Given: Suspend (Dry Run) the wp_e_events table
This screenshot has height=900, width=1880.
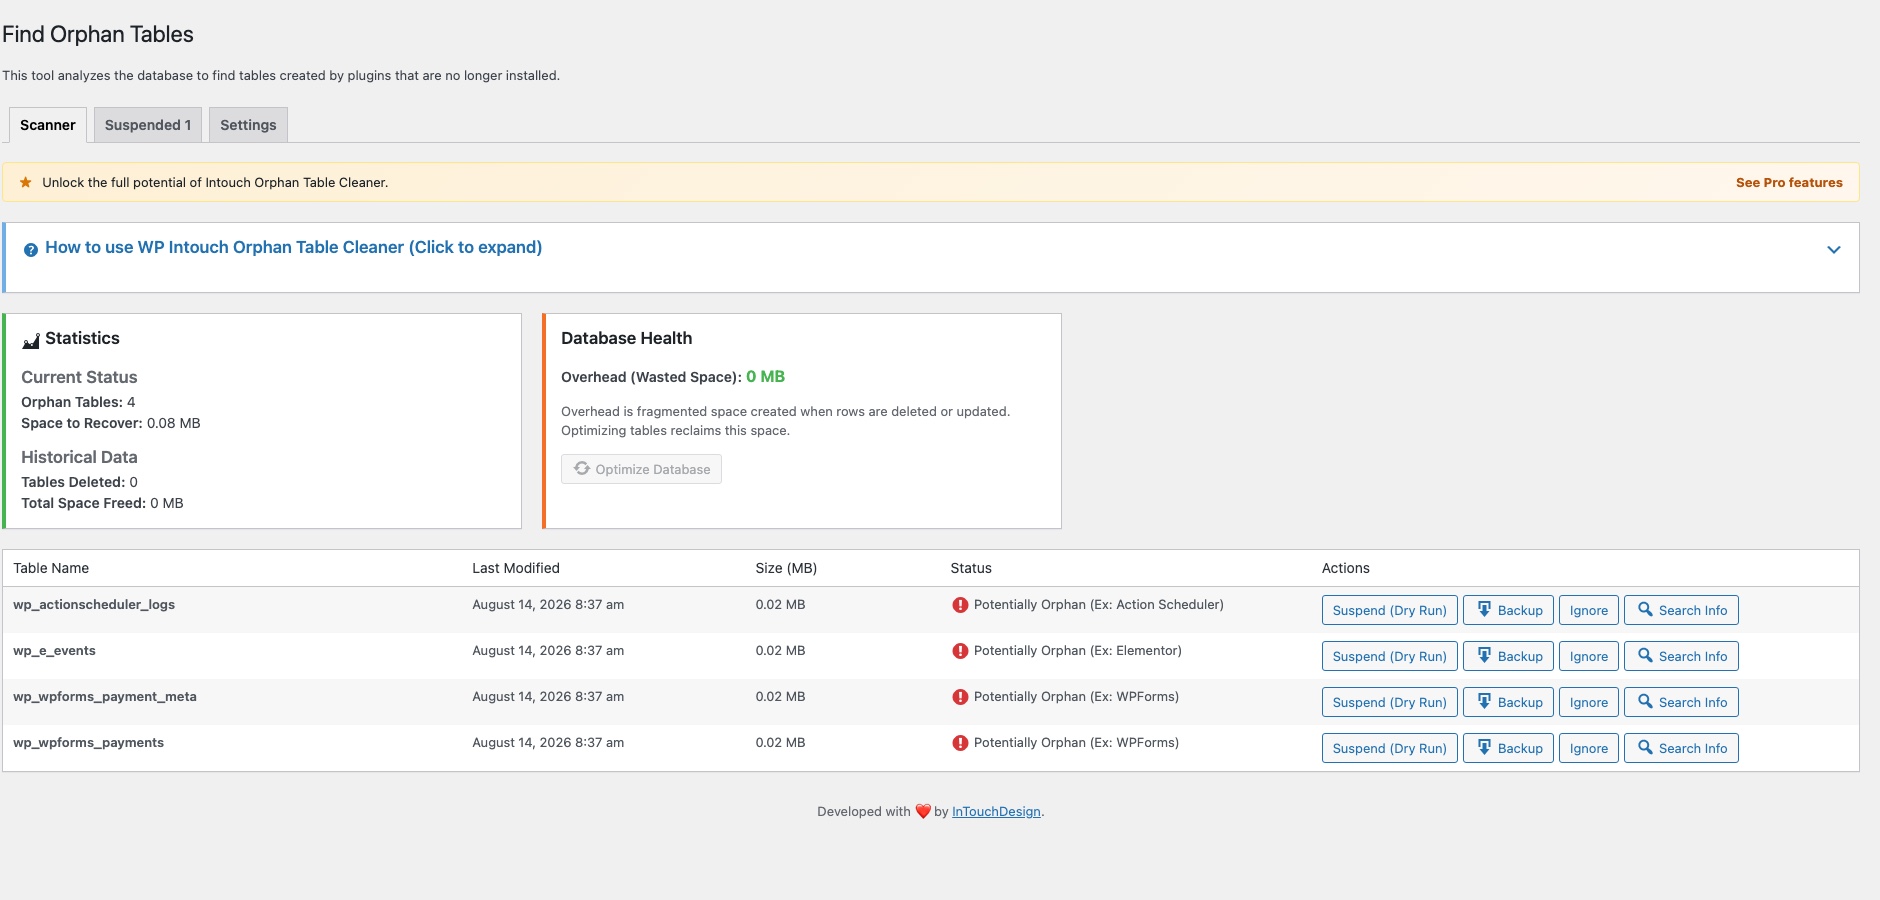Looking at the screenshot, I should point(1389,656).
